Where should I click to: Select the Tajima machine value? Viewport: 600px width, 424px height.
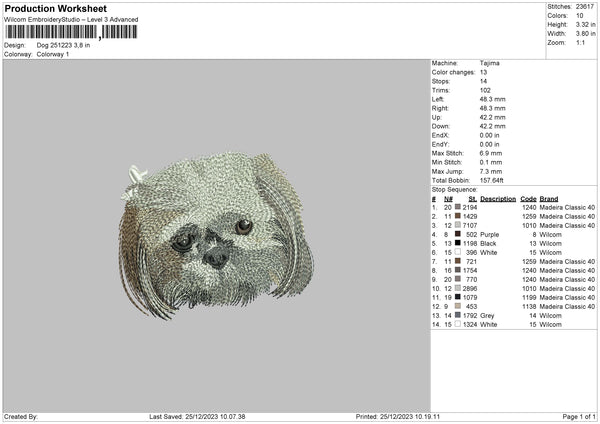pos(490,63)
